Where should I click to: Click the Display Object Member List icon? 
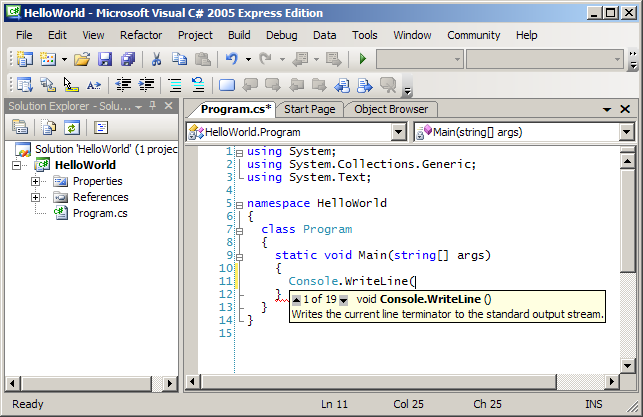[25, 85]
